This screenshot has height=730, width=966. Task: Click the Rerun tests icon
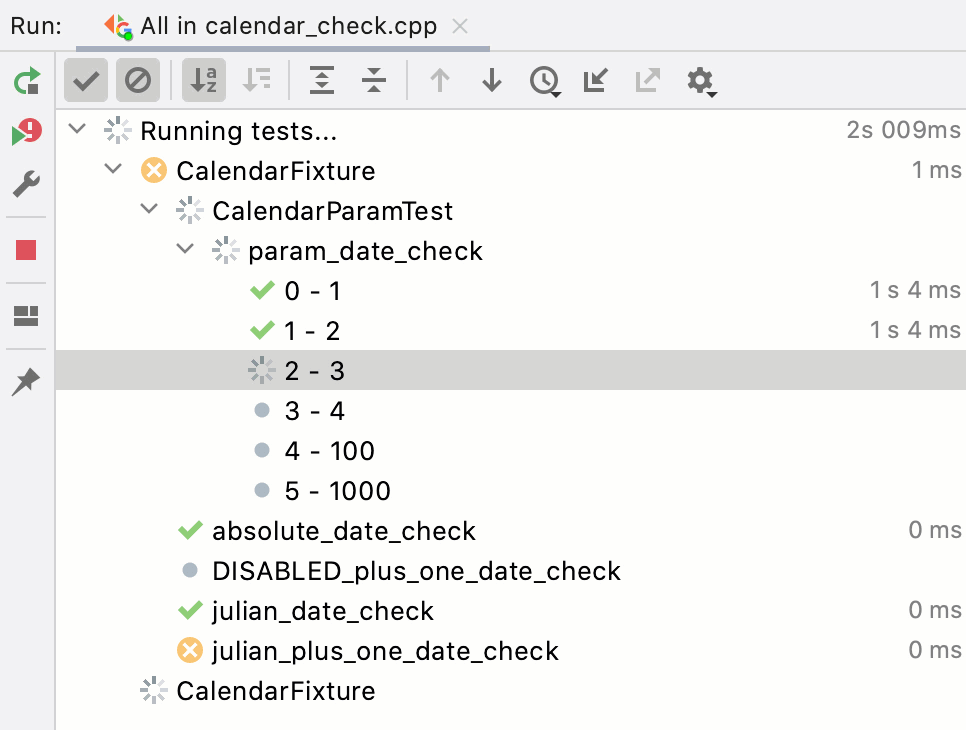point(26,81)
